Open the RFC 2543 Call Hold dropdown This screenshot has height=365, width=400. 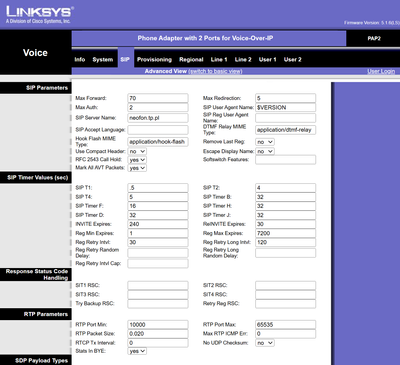[137, 160]
